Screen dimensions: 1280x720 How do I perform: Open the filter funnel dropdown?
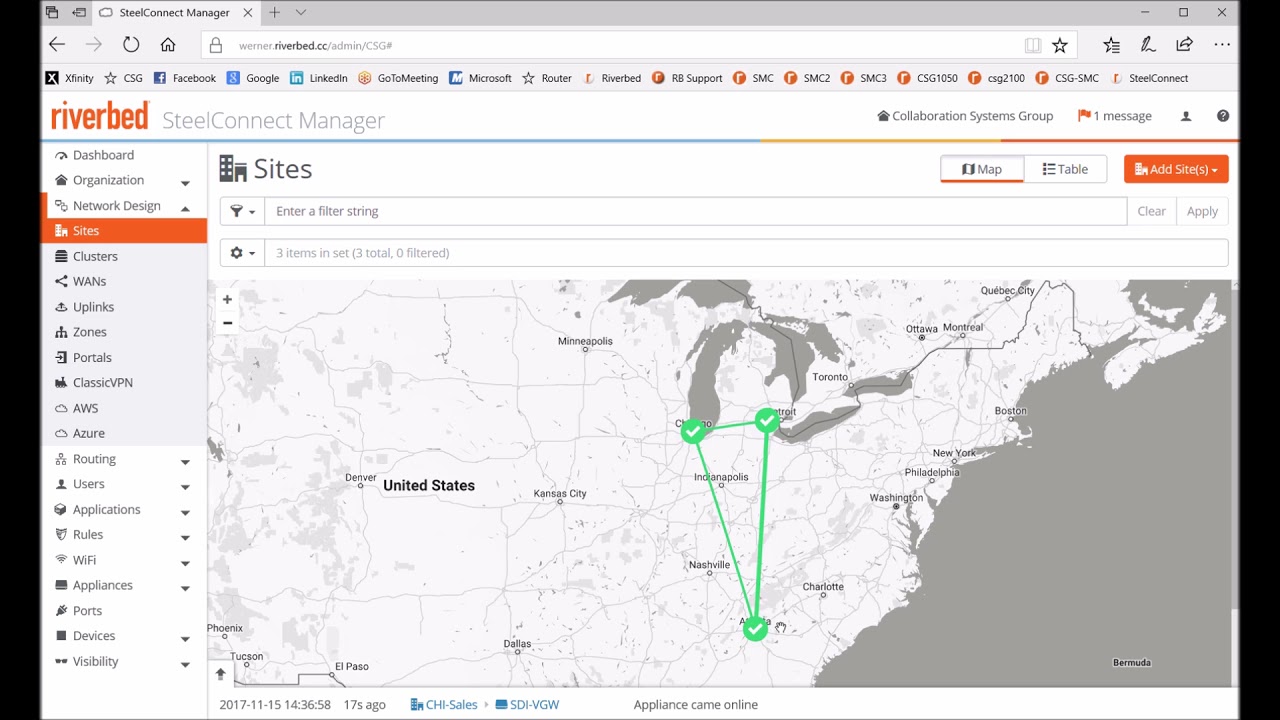click(x=242, y=211)
